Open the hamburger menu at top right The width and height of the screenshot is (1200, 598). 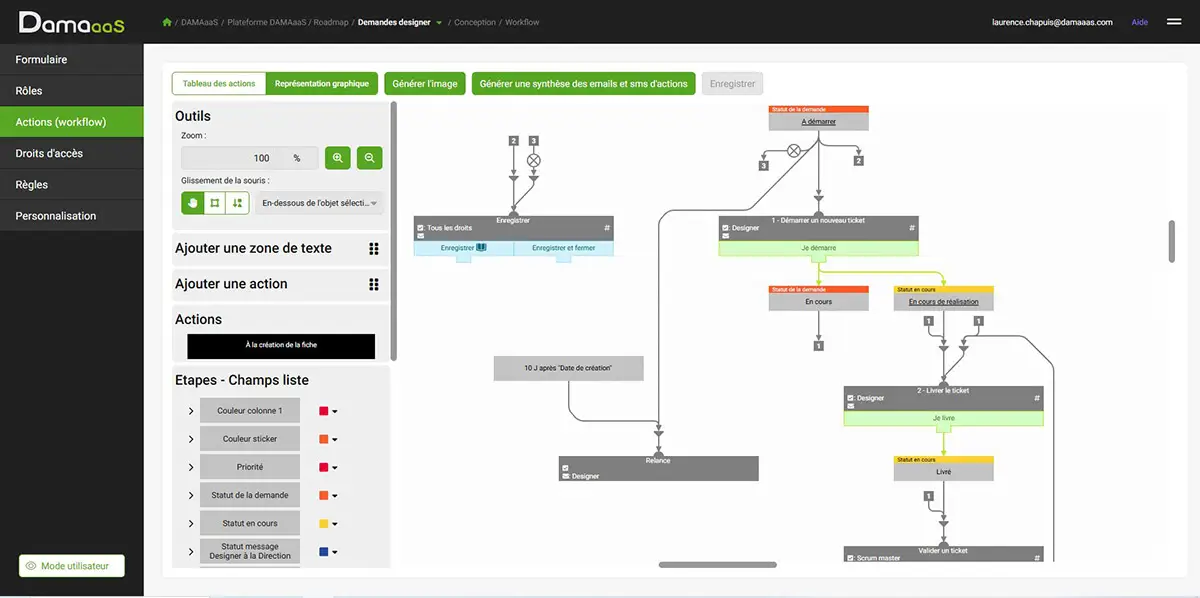(1174, 22)
